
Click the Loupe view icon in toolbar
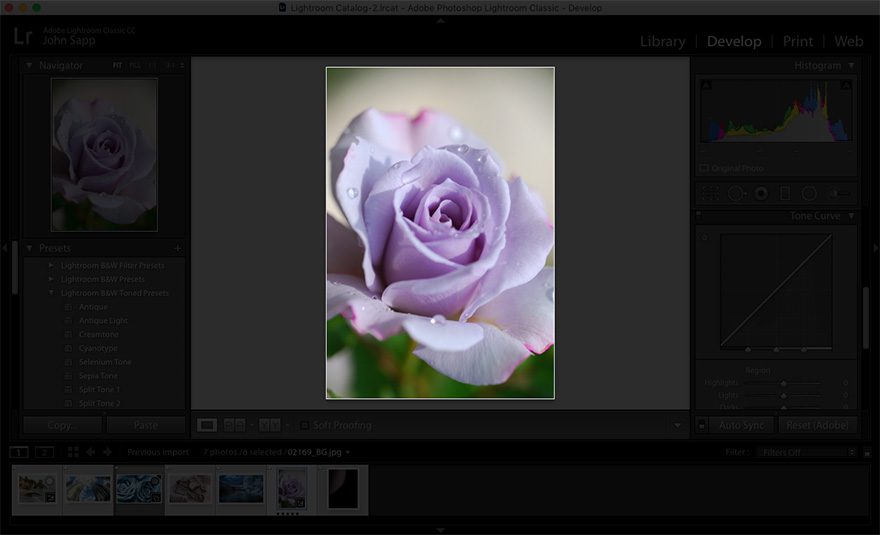click(207, 425)
